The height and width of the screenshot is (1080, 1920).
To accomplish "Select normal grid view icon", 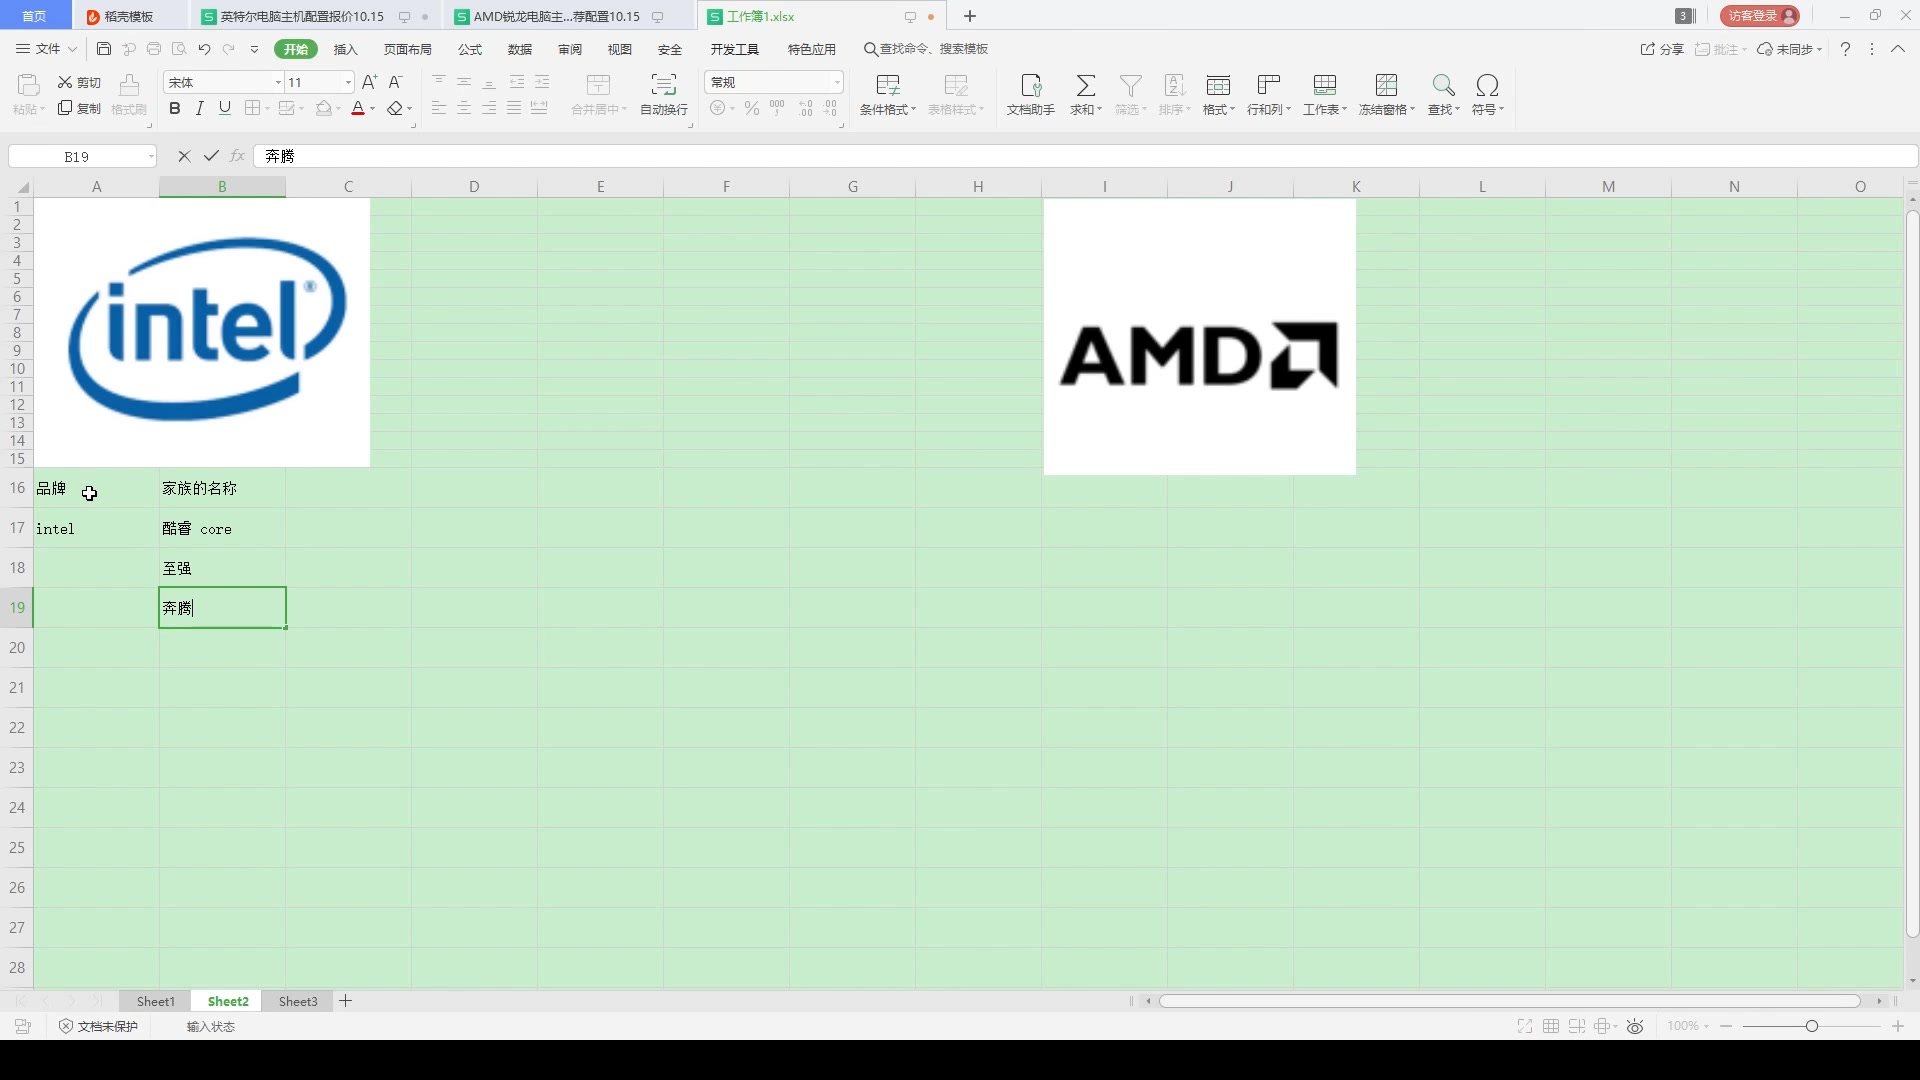I will click(1551, 1027).
